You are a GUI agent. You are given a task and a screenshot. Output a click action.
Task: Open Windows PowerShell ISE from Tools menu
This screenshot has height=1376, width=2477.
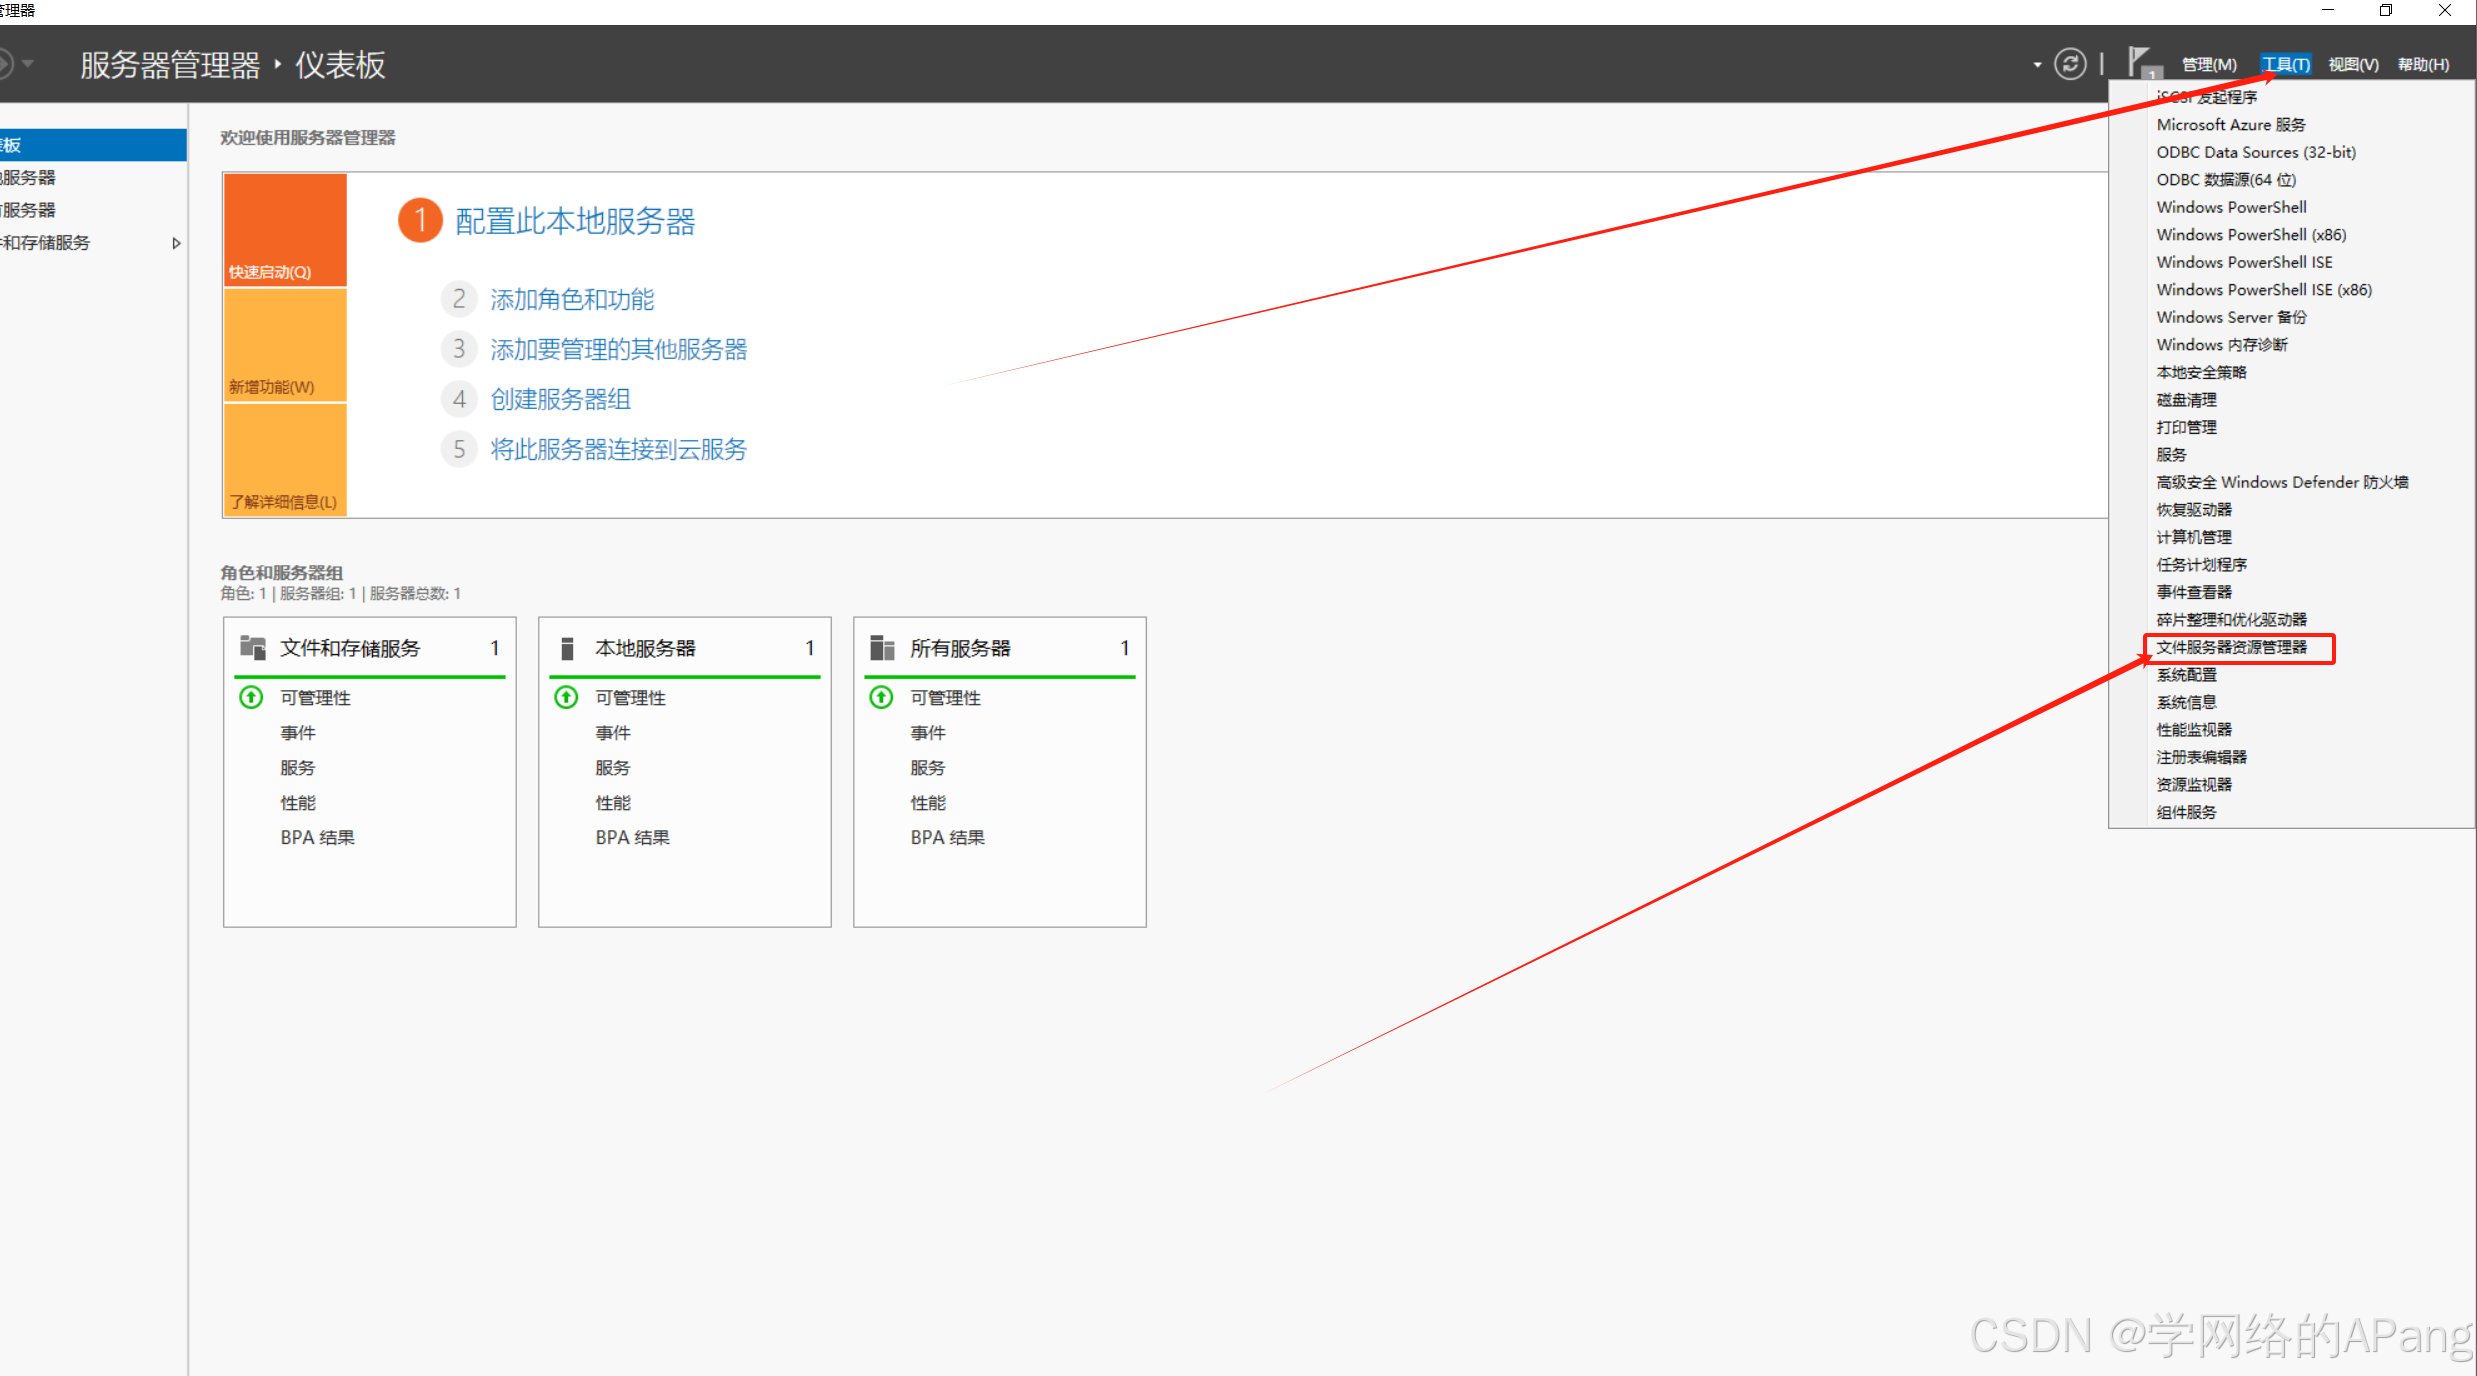pos(2243,262)
